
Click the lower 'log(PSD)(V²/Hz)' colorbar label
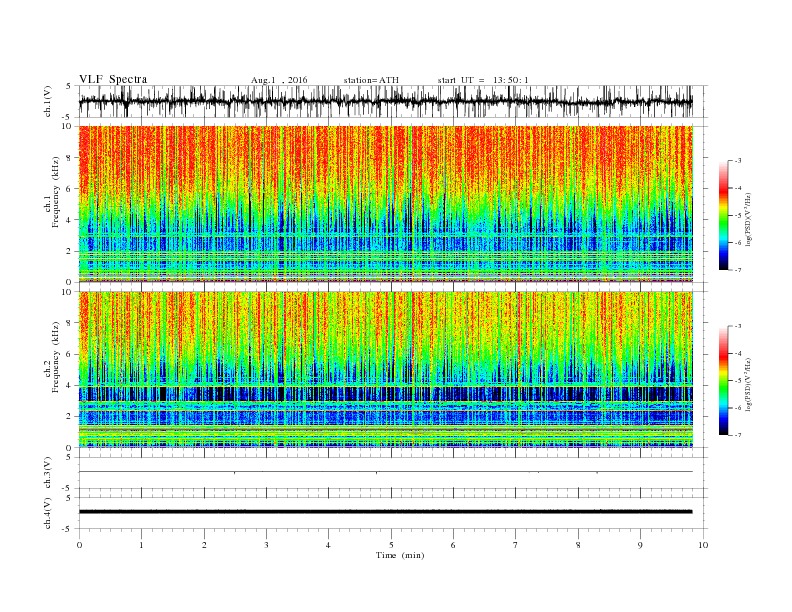(x=749, y=384)
